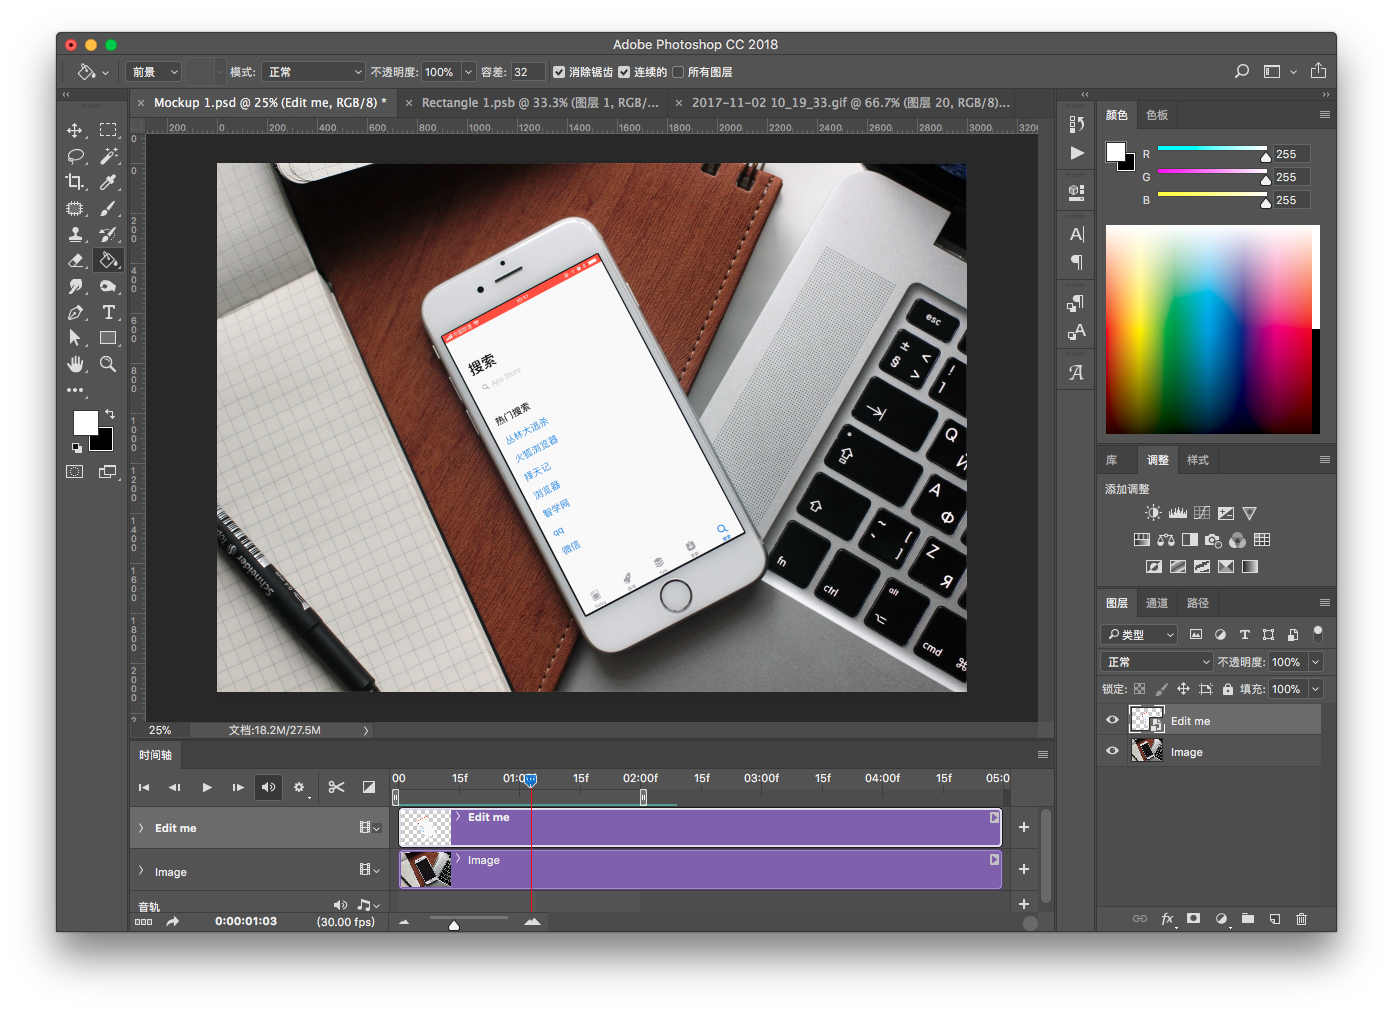This screenshot has height=1012, width=1393.
Task: Select the Move tool
Action: click(x=75, y=130)
